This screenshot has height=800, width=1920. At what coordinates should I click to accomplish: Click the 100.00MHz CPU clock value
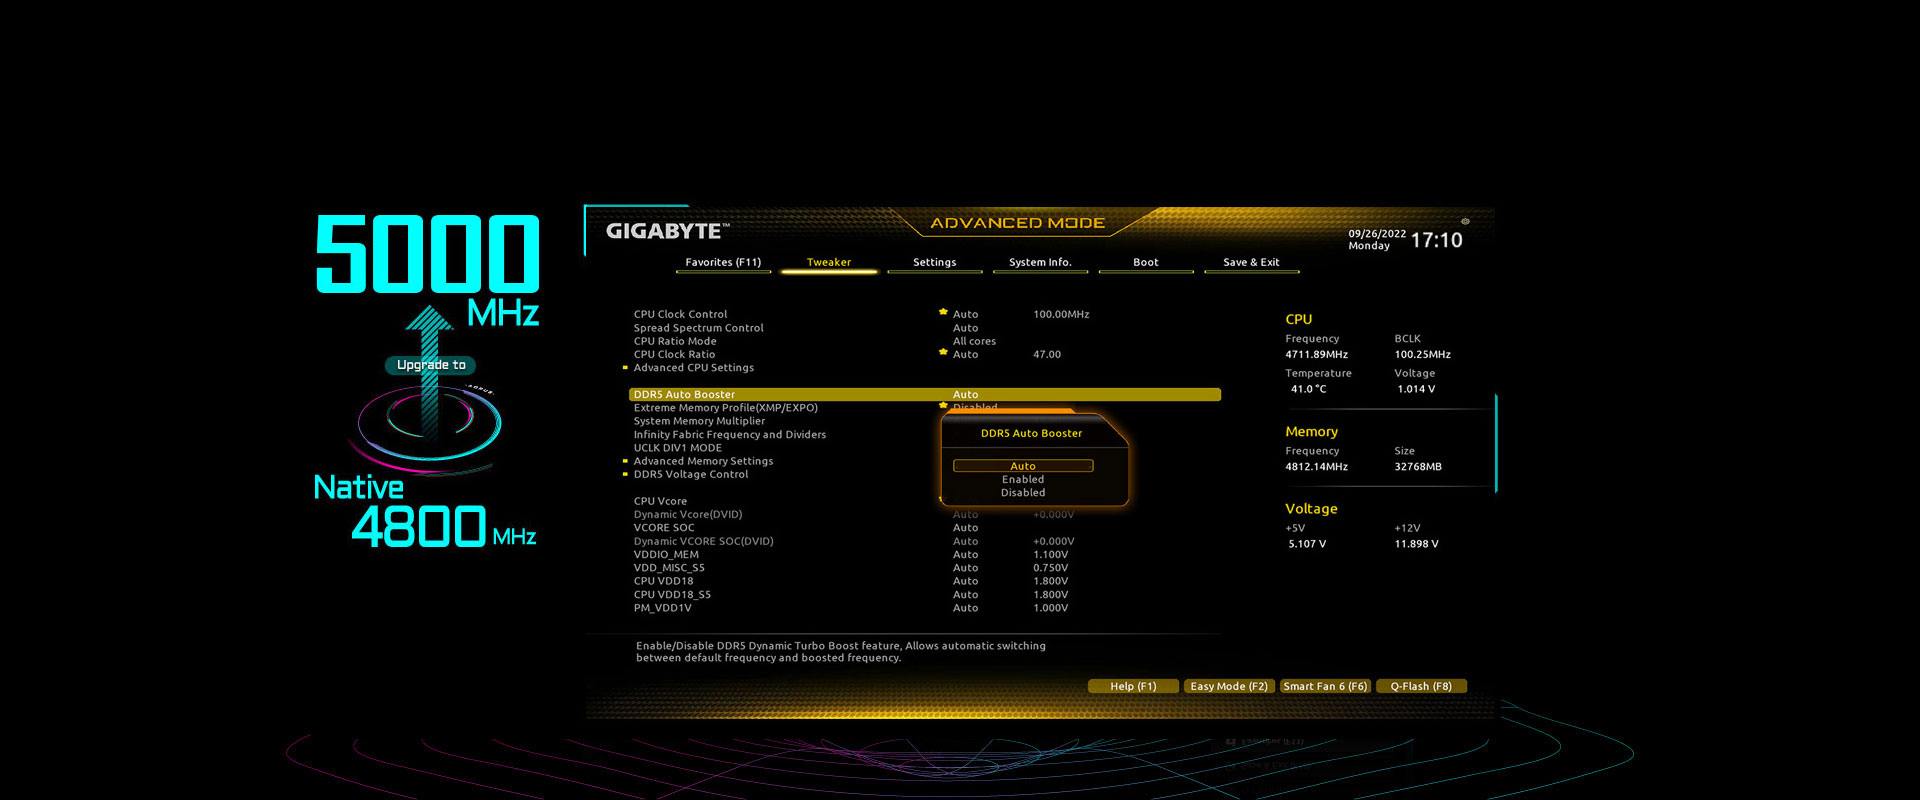pos(1061,314)
